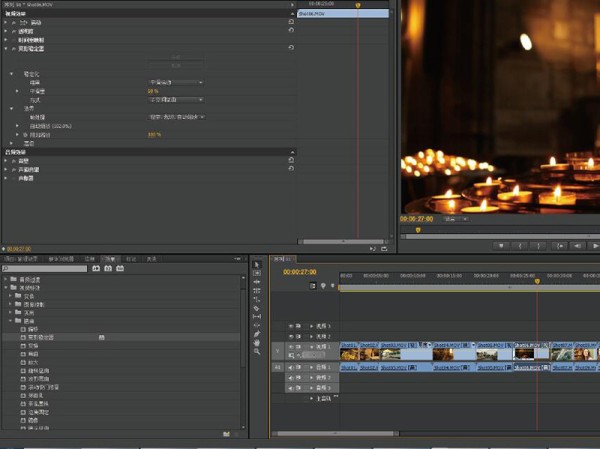Expand the Audio Transitions folder
Screen dimensions: 600x449
click(x=6, y=279)
